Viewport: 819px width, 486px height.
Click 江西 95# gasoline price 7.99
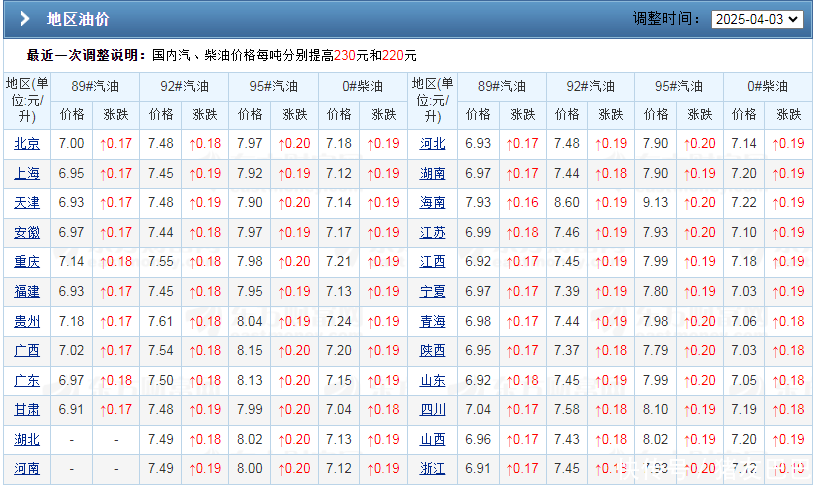pos(656,262)
